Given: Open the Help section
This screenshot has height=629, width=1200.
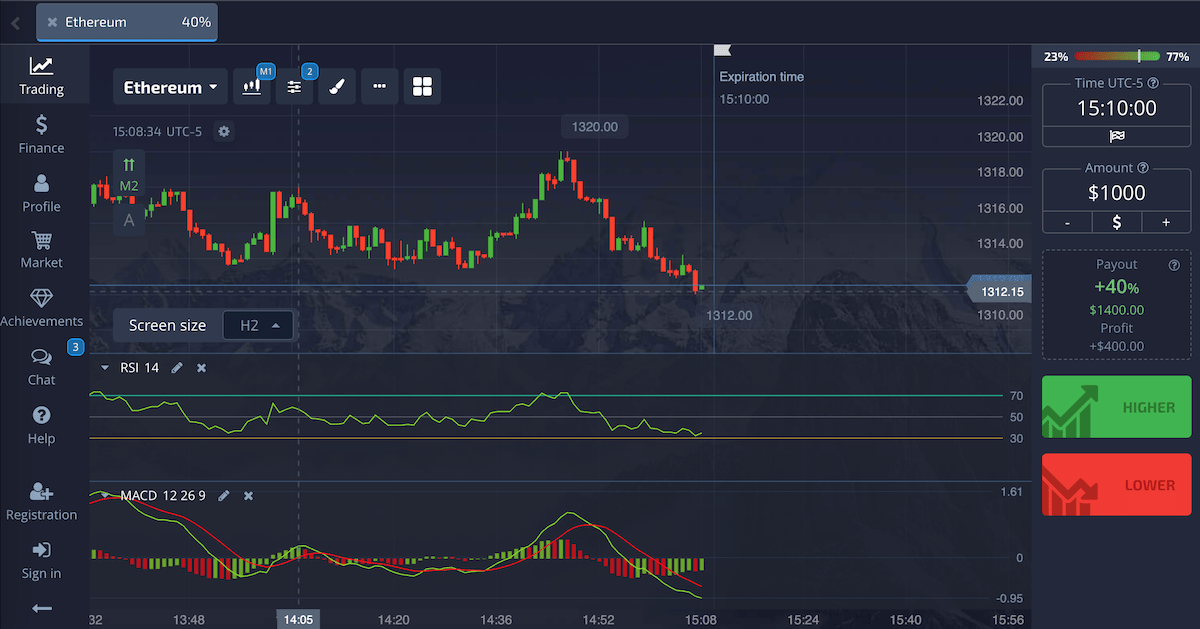Looking at the screenshot, I should (41, 426).
